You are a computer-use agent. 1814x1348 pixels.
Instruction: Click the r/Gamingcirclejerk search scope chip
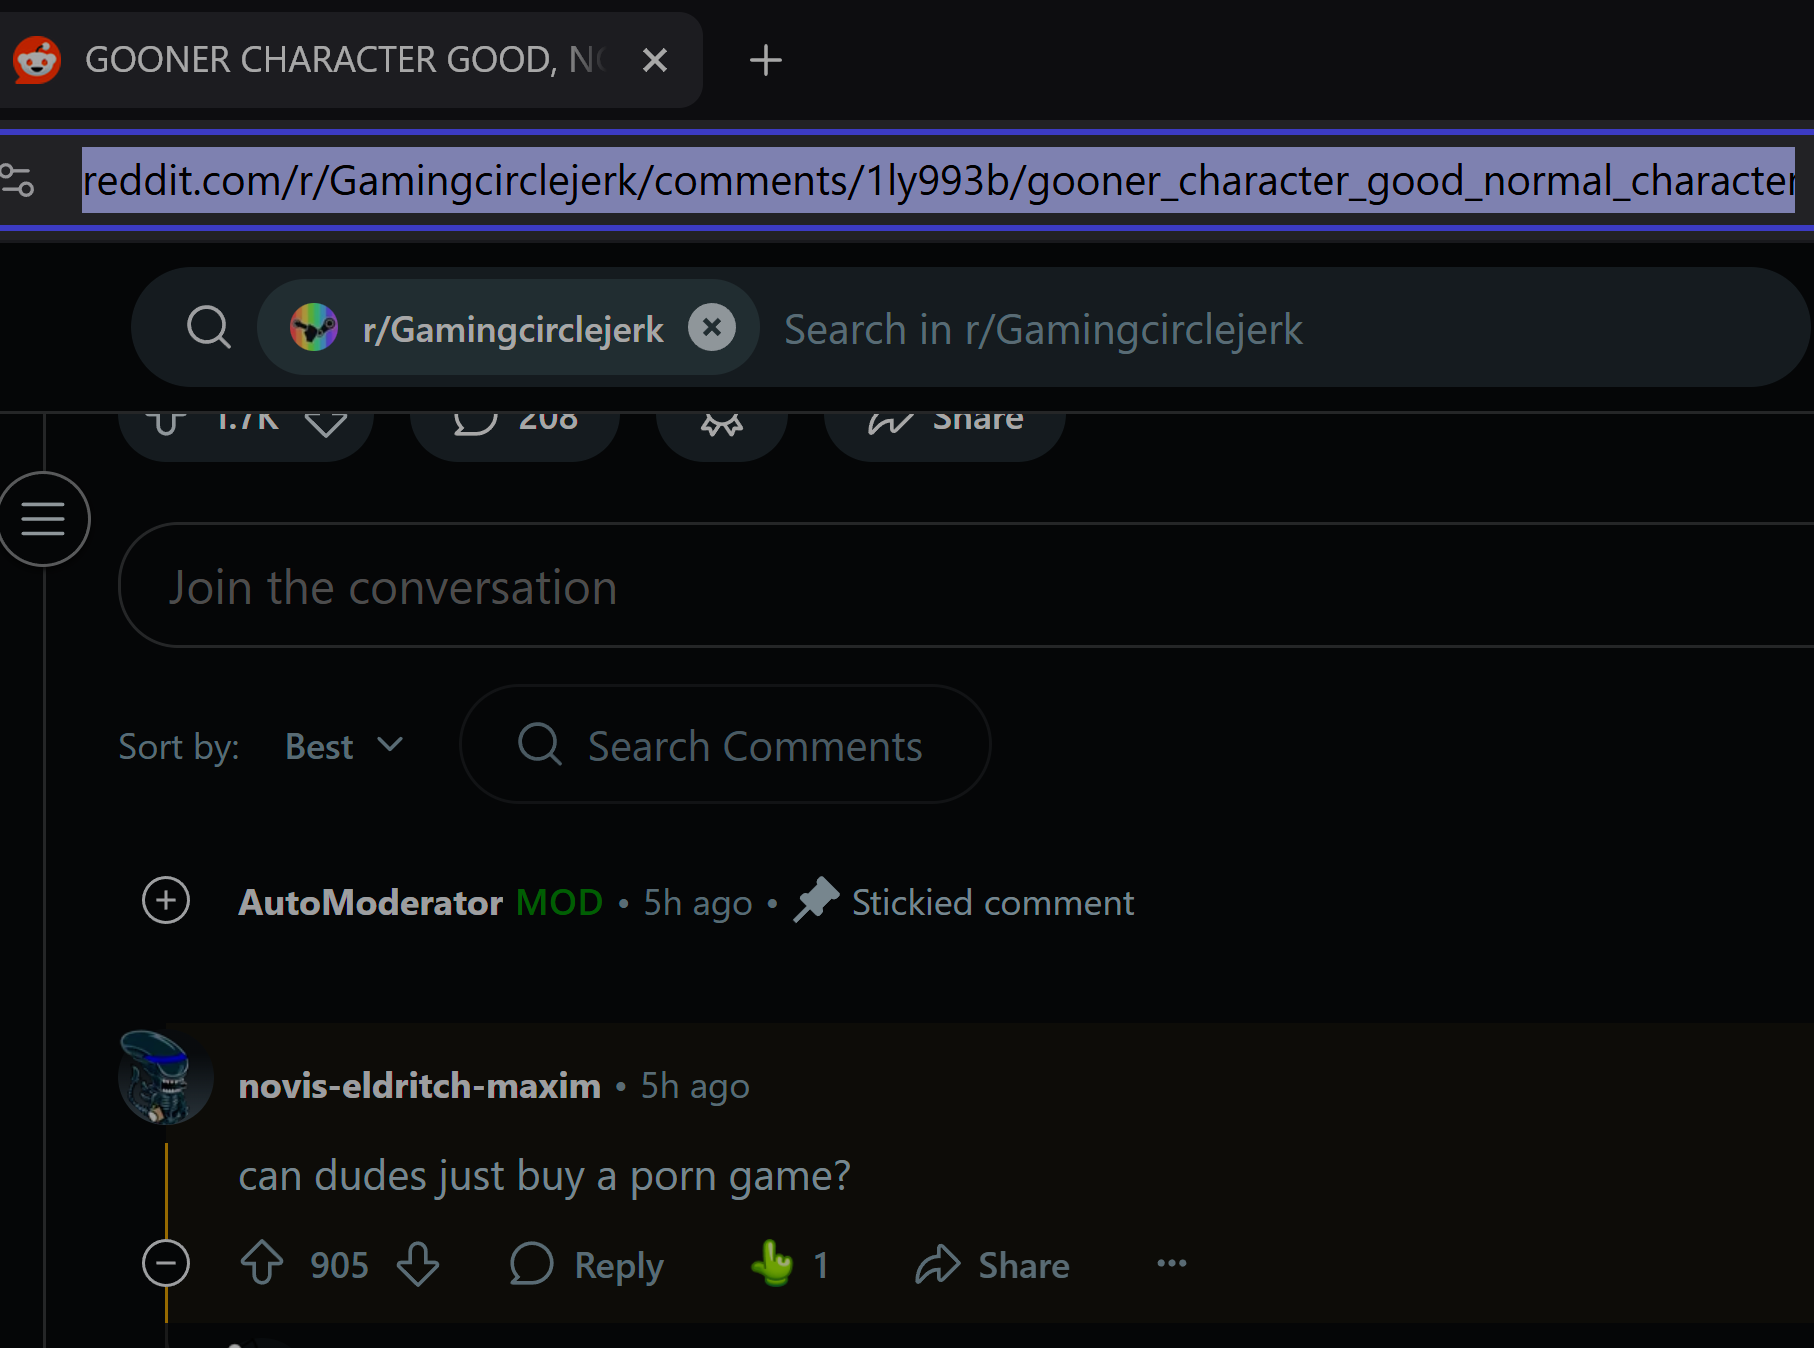coord(508,327)
